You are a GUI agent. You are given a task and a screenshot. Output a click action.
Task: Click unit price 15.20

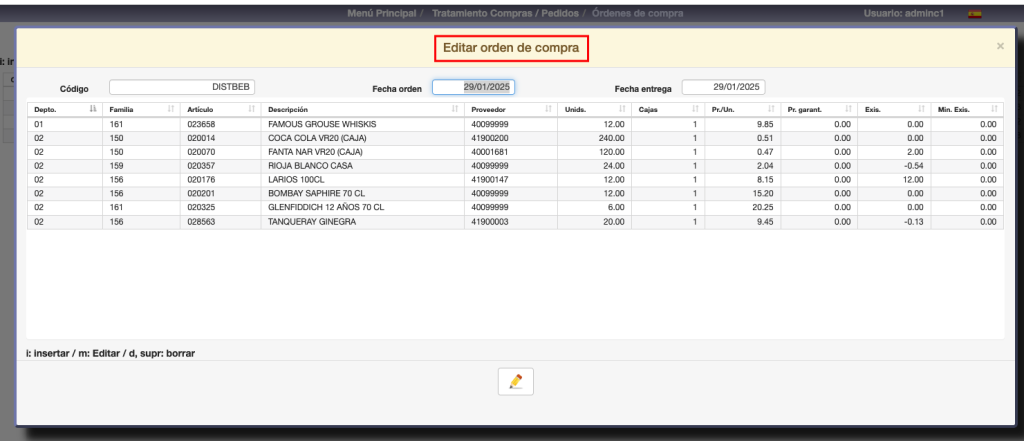[763, 193]
